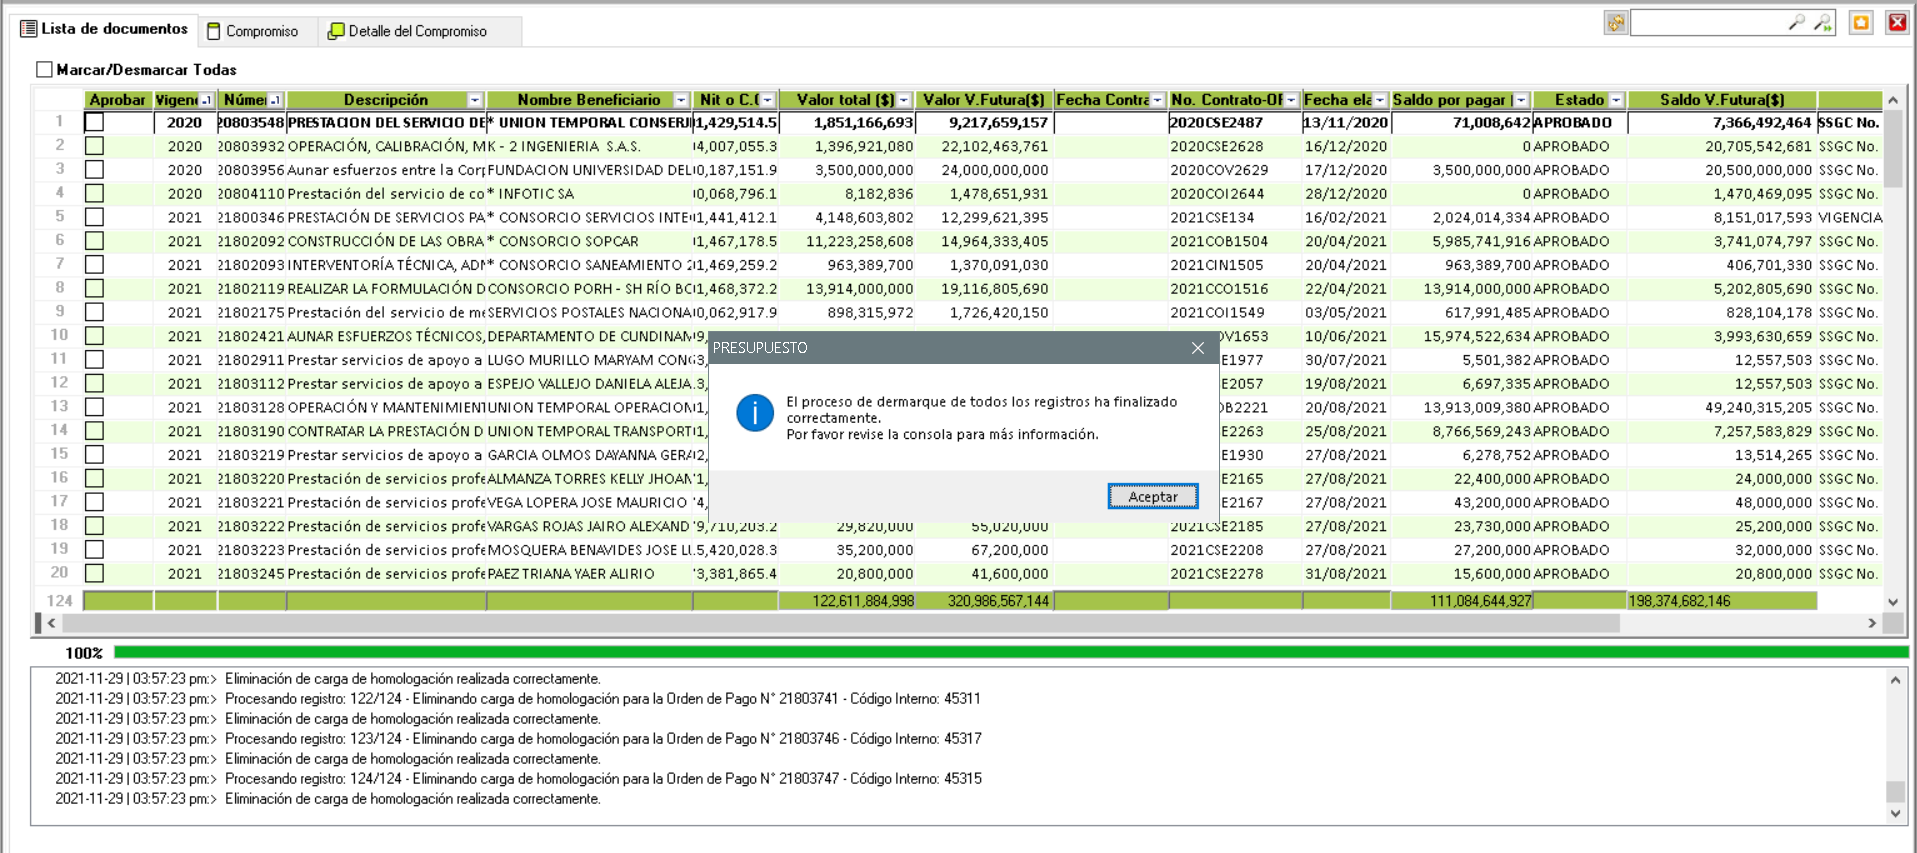Click the red X close panel icon

(1896, 23)
